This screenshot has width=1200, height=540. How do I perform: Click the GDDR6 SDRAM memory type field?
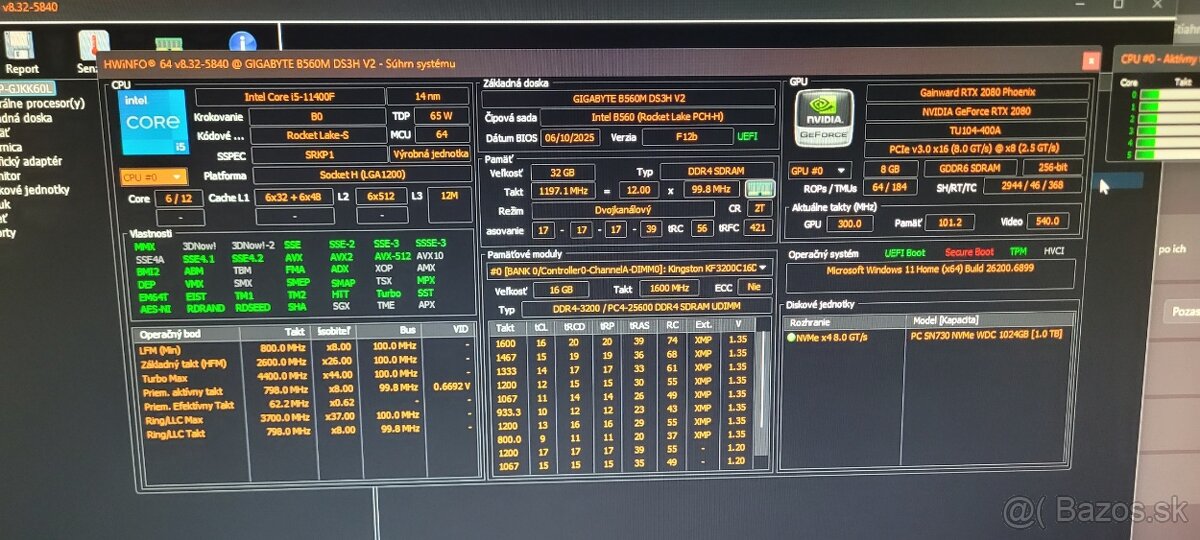(x=971, y=169)
